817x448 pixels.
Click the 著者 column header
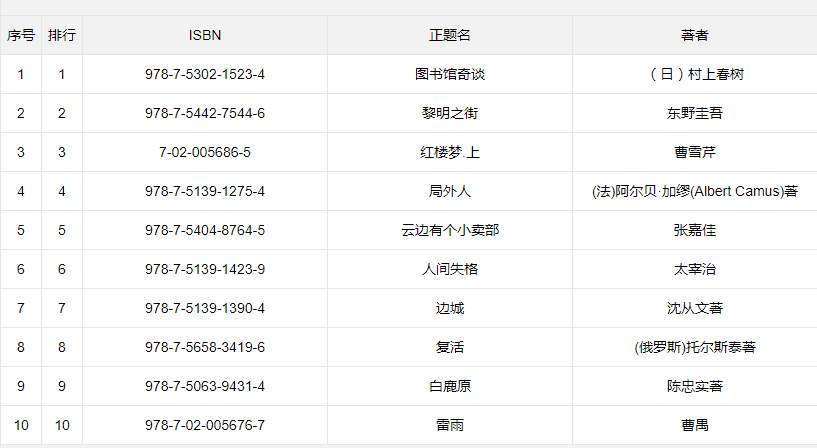tap(694, 35)
